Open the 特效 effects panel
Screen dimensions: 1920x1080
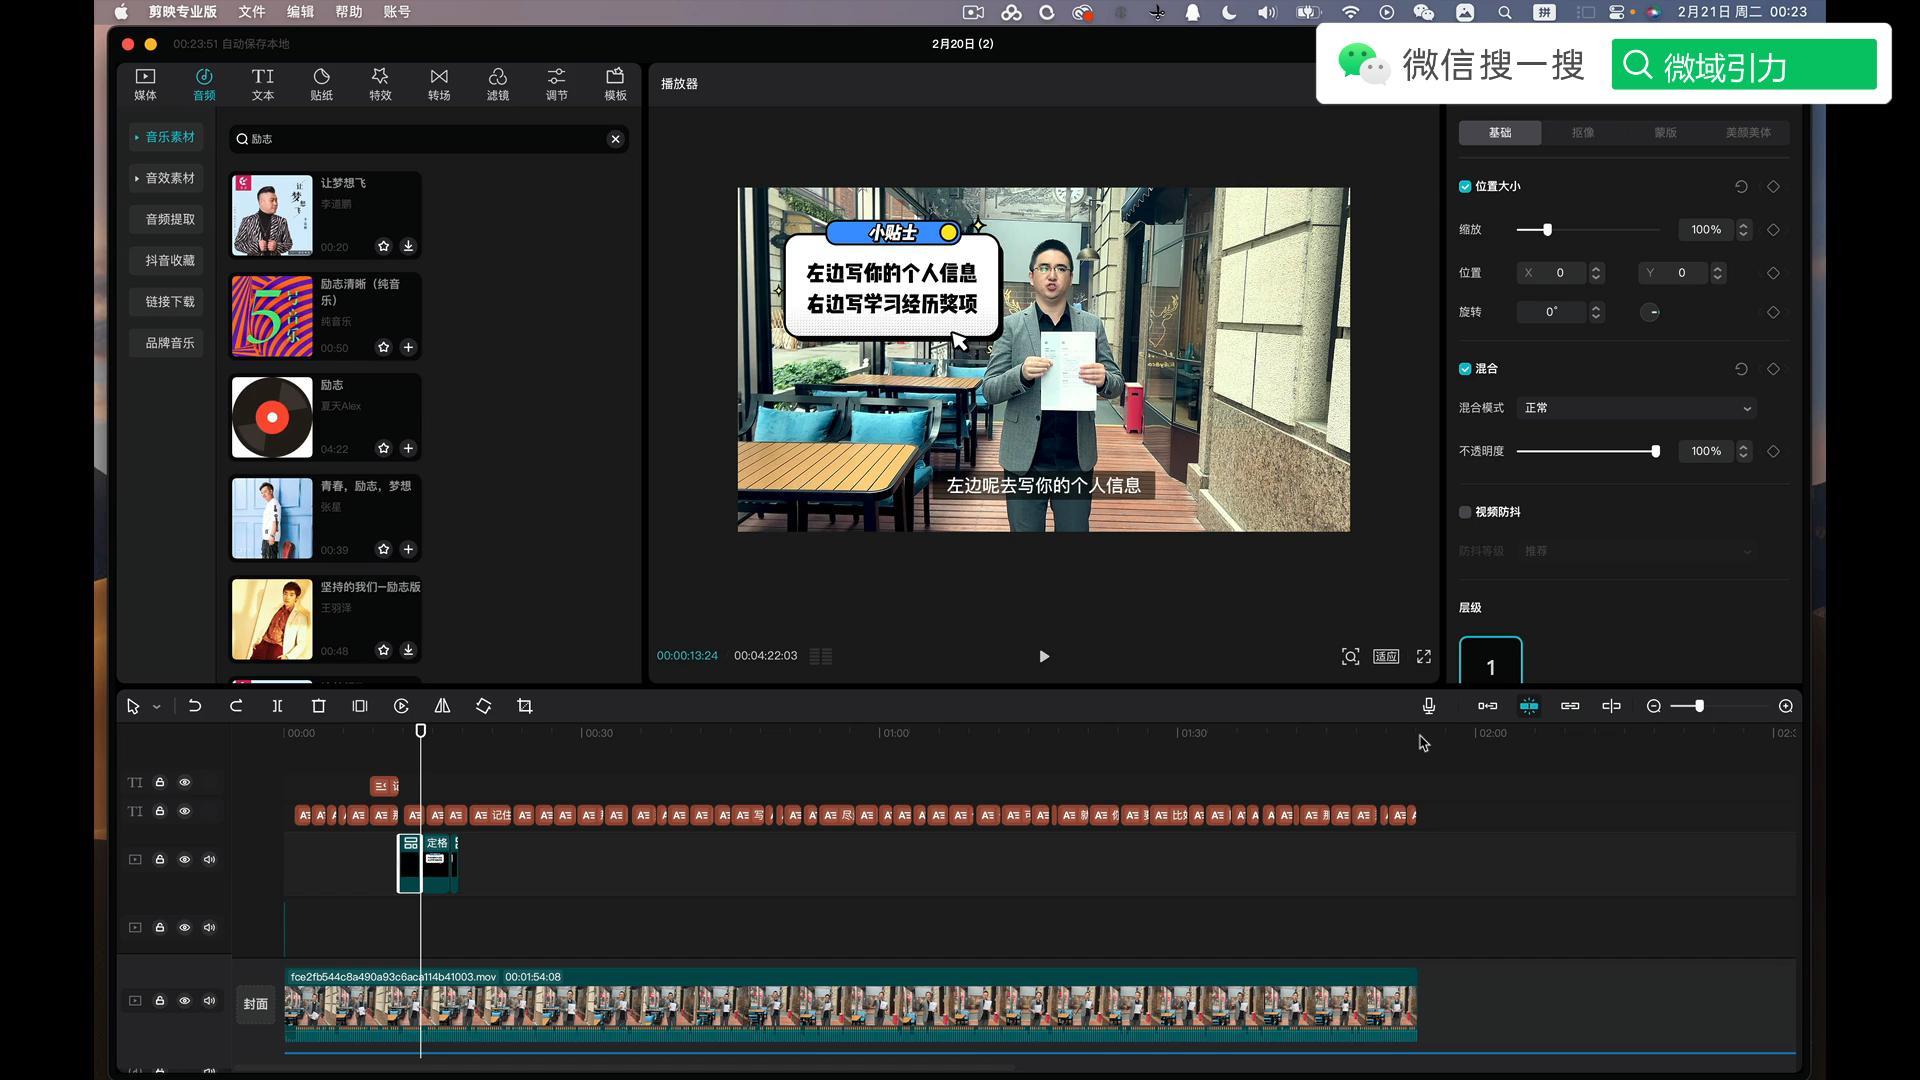coord(380,84)
